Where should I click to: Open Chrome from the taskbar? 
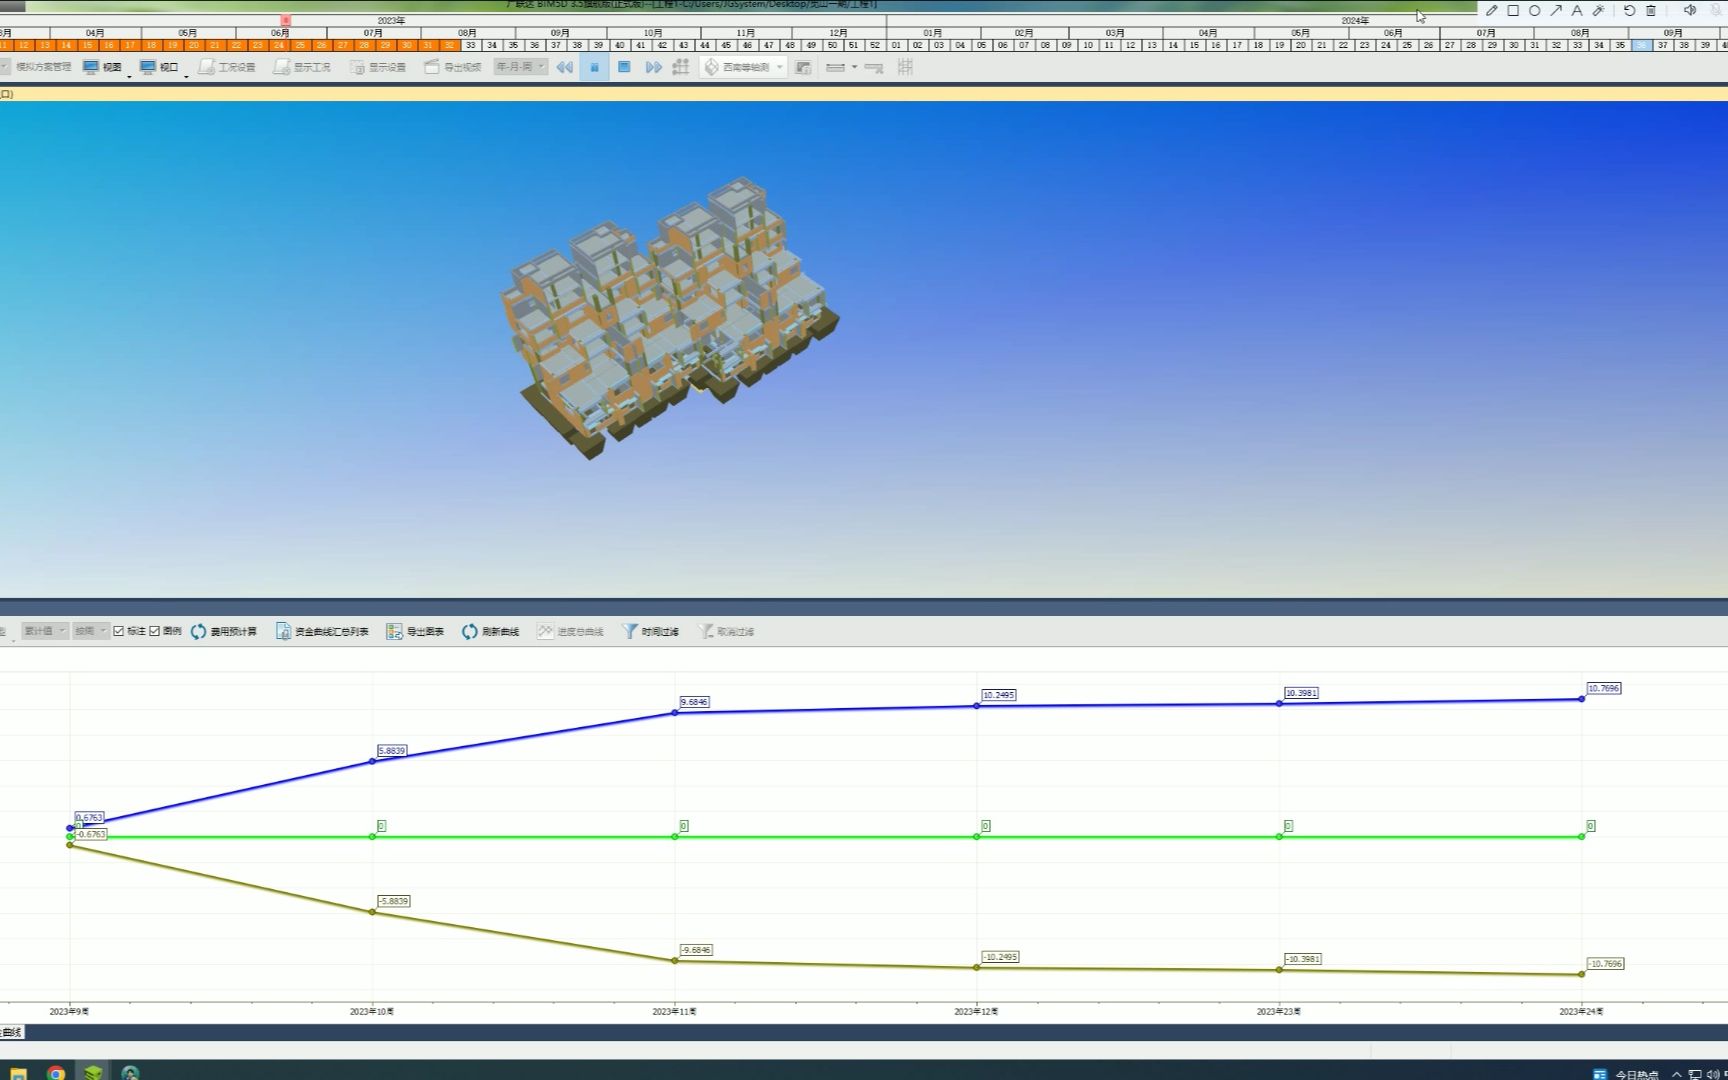(x=56, y=1073)
